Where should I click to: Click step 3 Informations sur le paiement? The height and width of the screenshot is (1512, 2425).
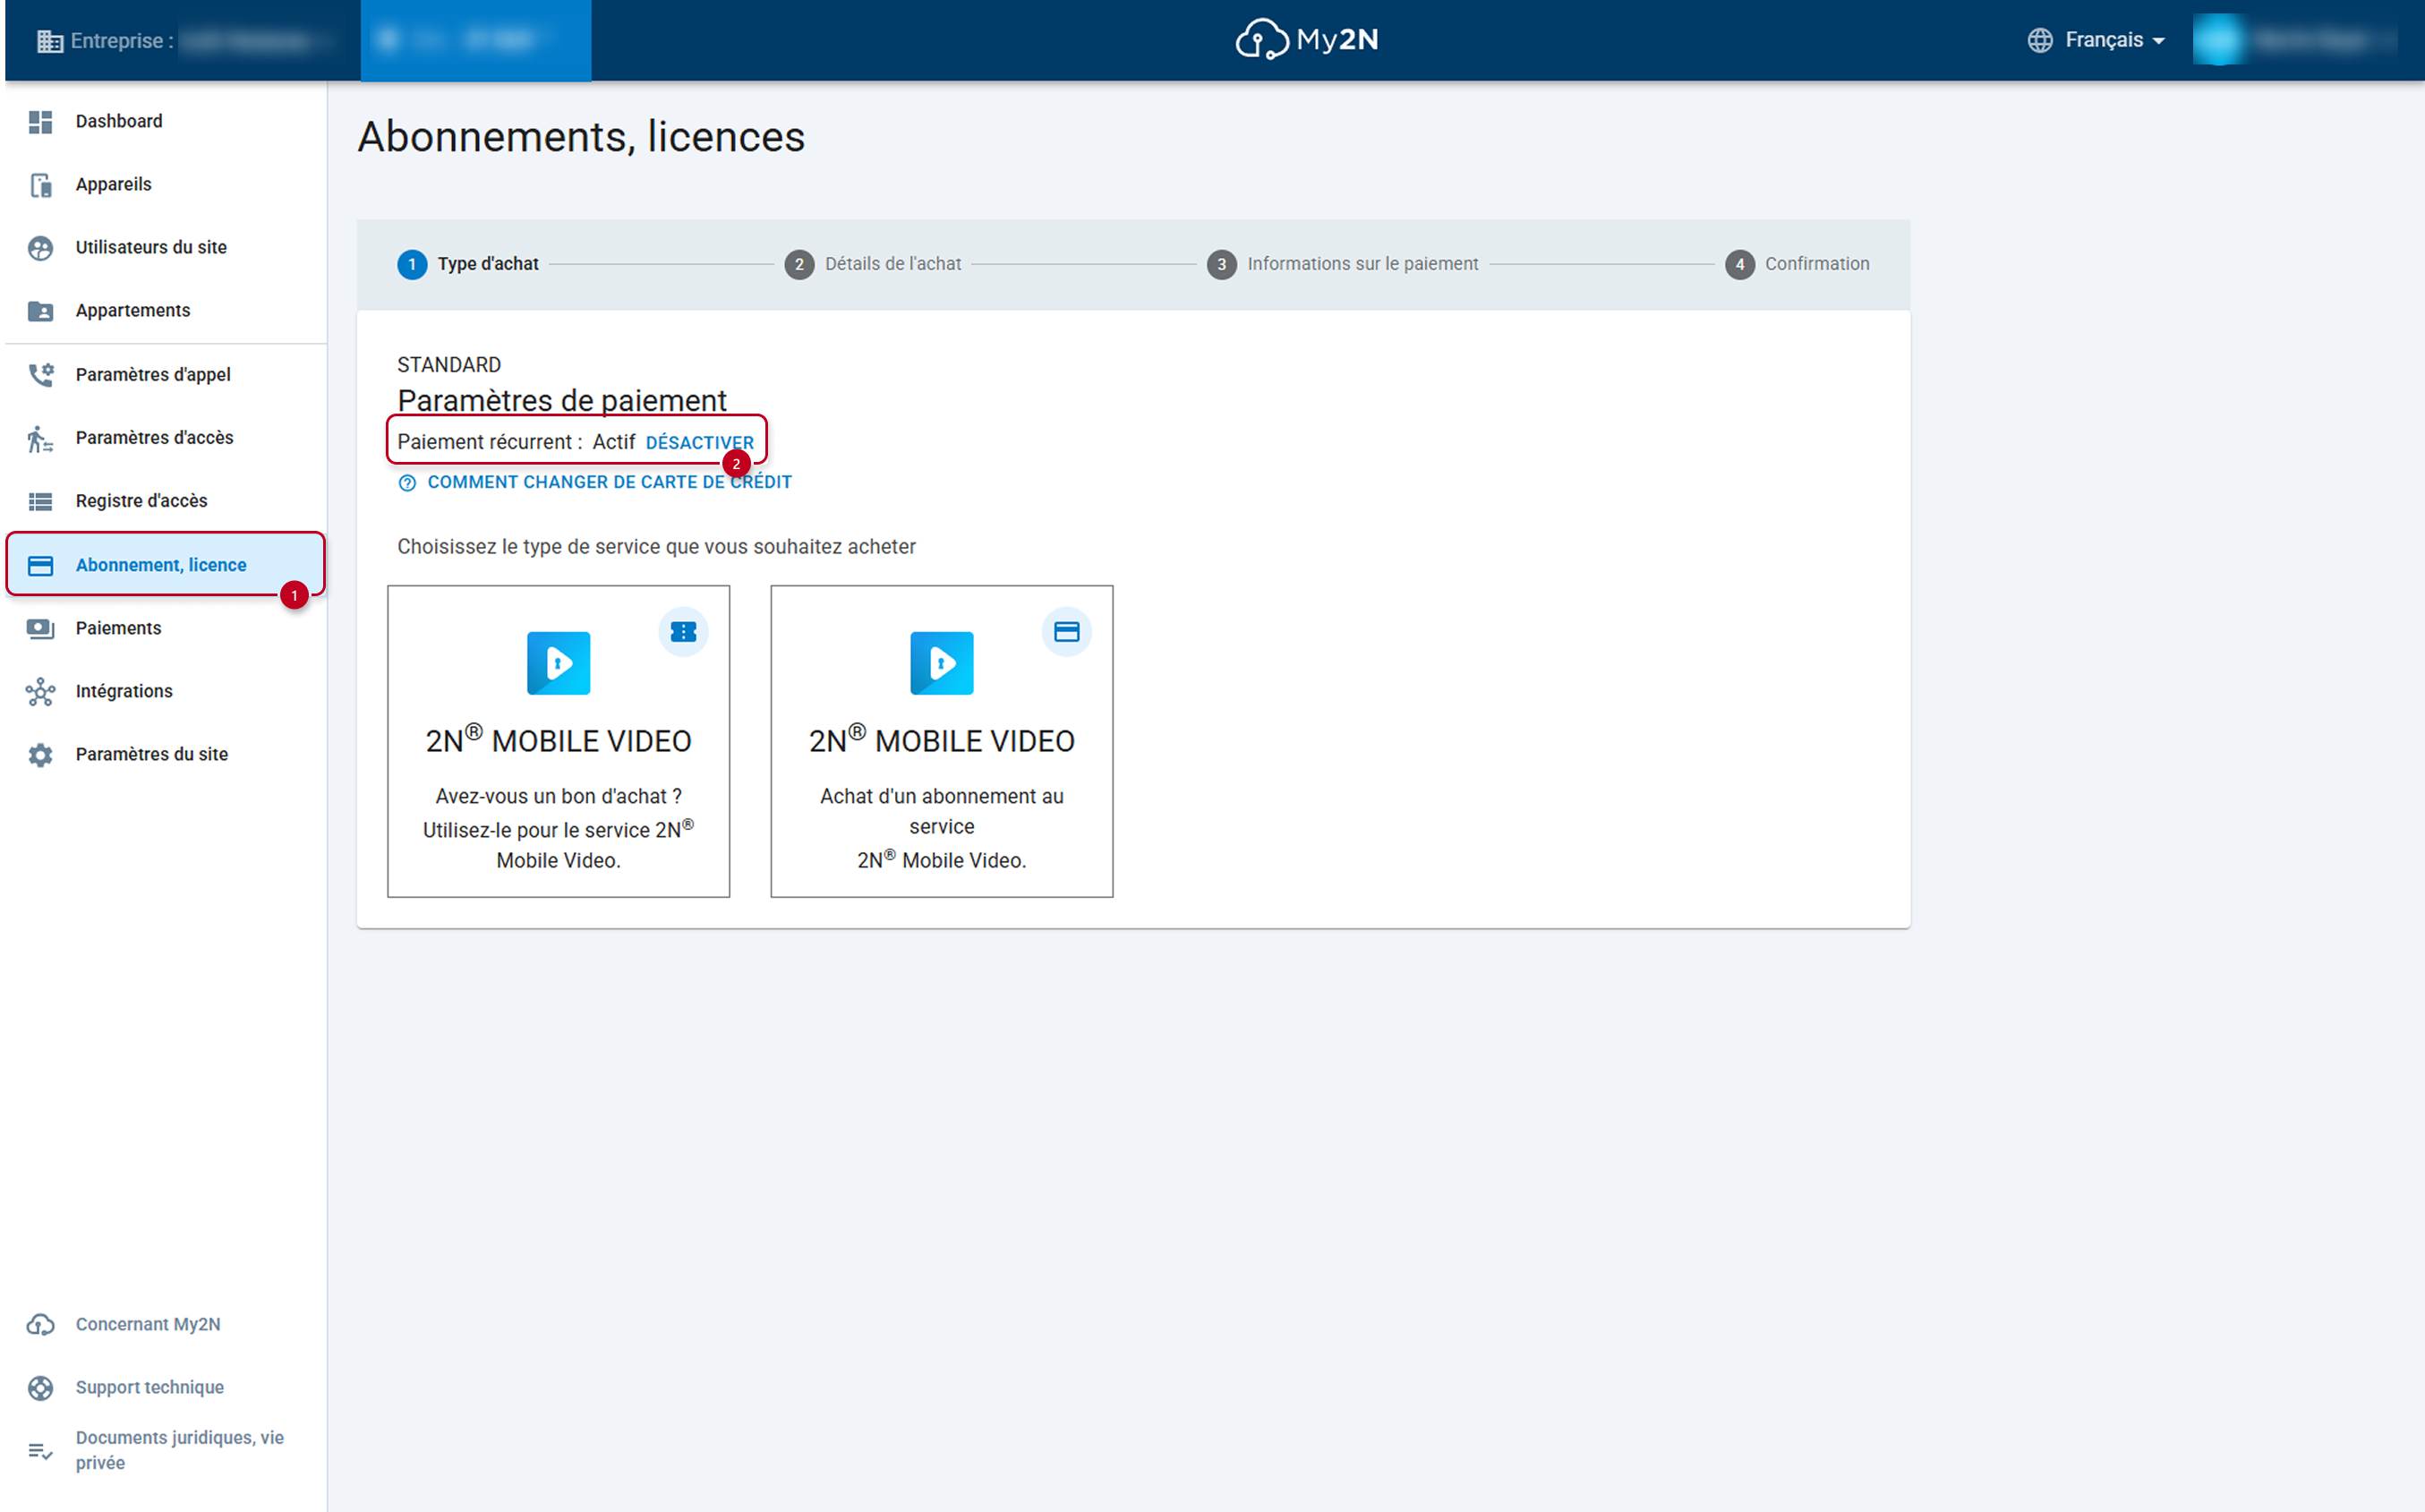(1343, 265)
